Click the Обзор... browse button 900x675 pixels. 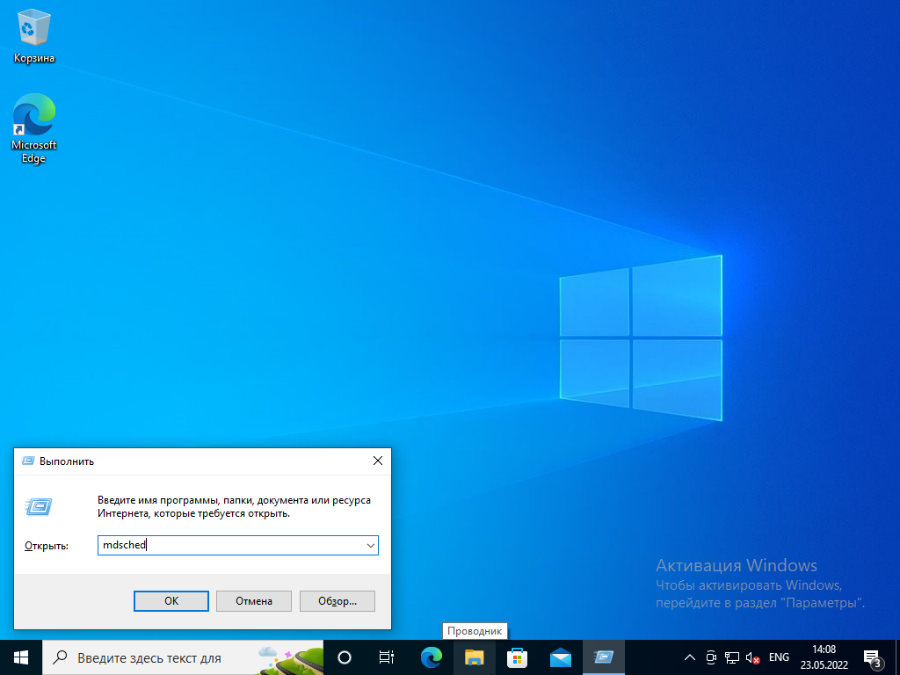tap(338, 601)
